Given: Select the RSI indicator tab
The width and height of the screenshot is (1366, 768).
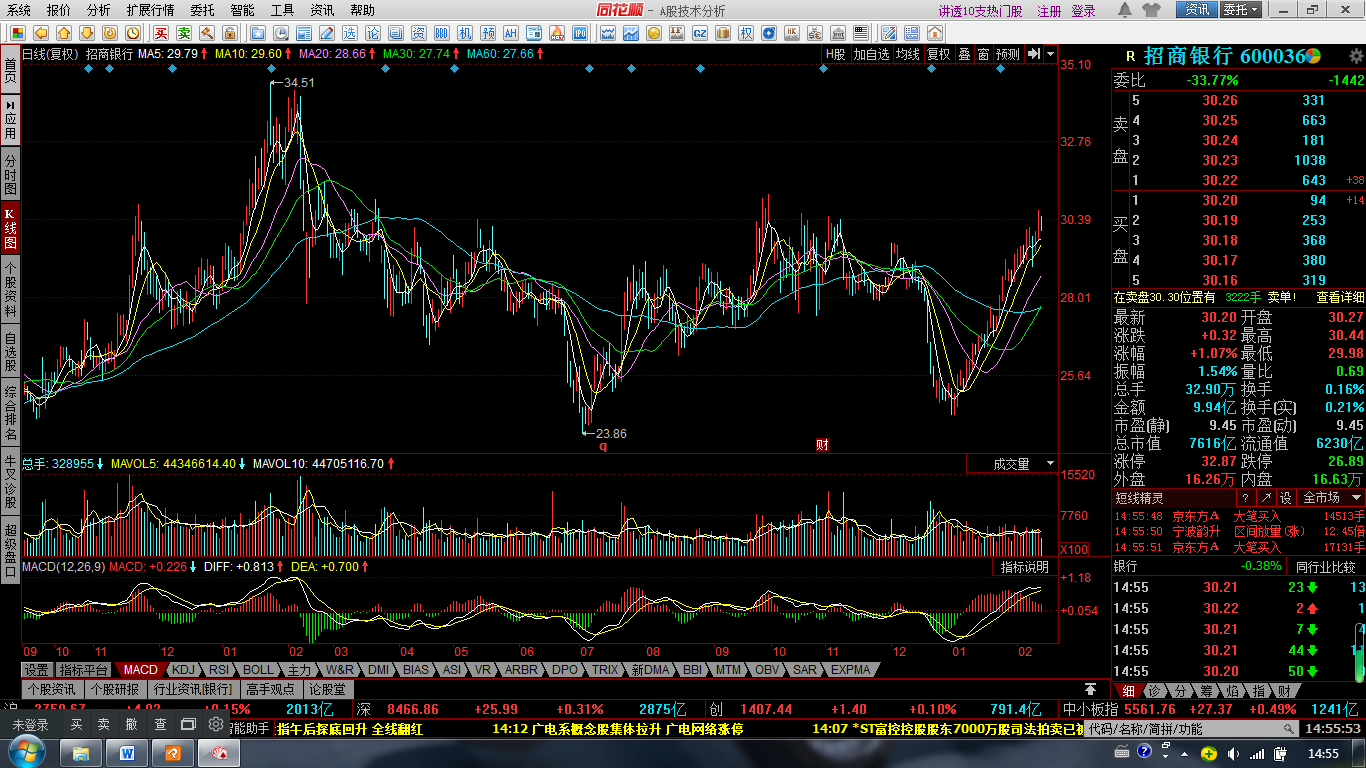Looking at the screenshot, I should pyautogui.click(x=219, y=670).
